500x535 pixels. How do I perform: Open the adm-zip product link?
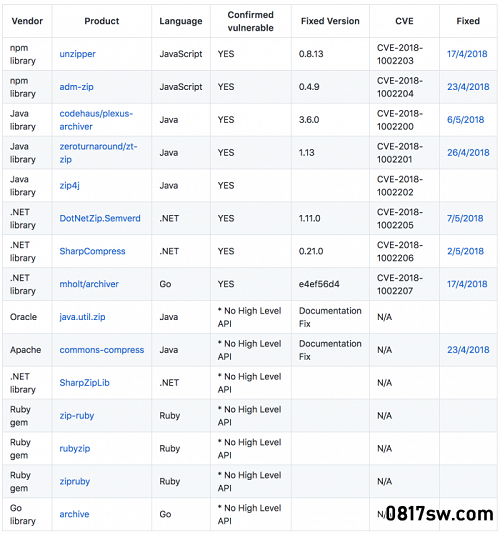click(76, 87)
